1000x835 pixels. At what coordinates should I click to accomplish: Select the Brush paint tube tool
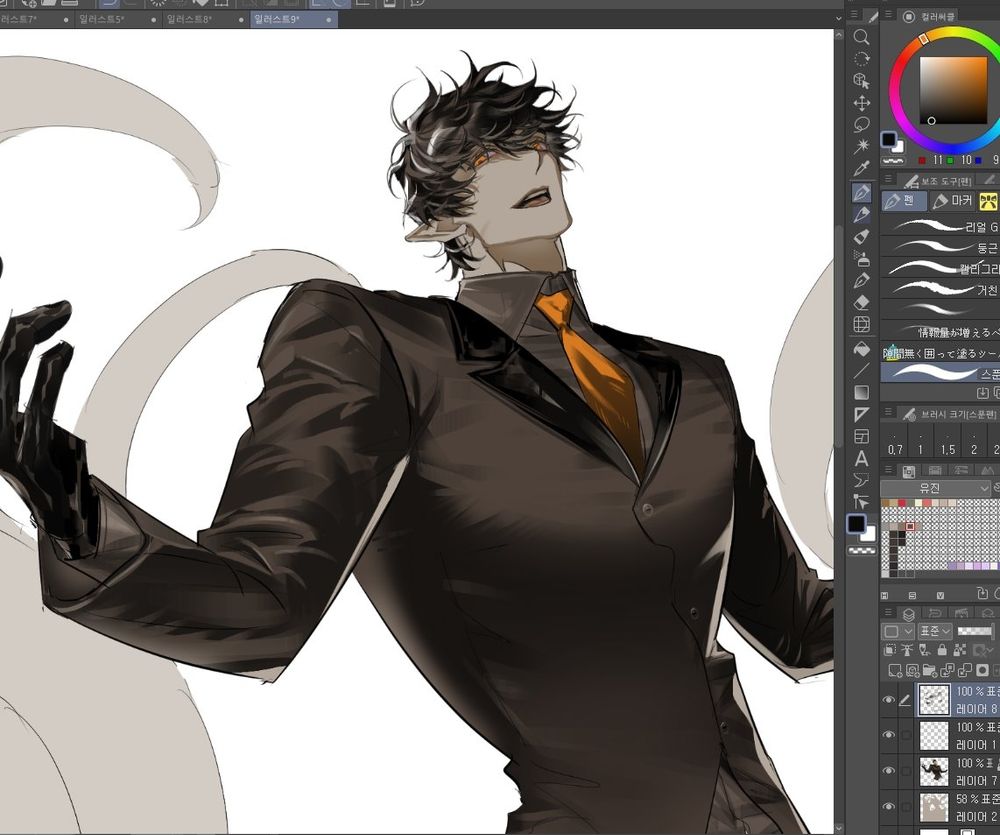[x=861, y=237]
